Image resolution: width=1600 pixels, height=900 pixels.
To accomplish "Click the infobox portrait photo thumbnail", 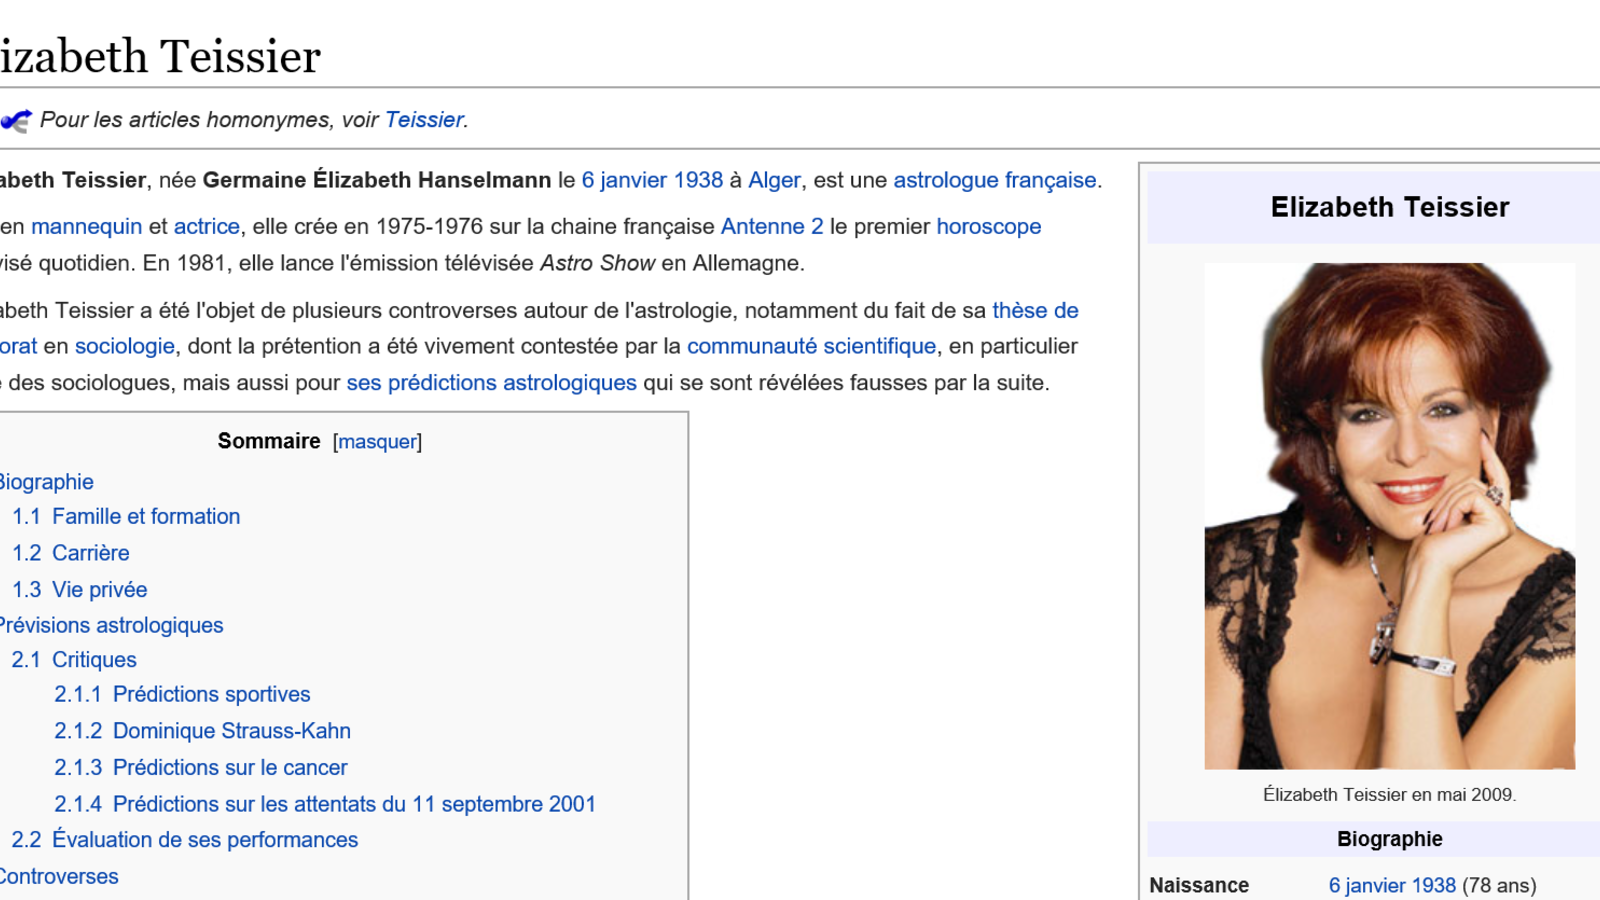I will [1389, 516].
